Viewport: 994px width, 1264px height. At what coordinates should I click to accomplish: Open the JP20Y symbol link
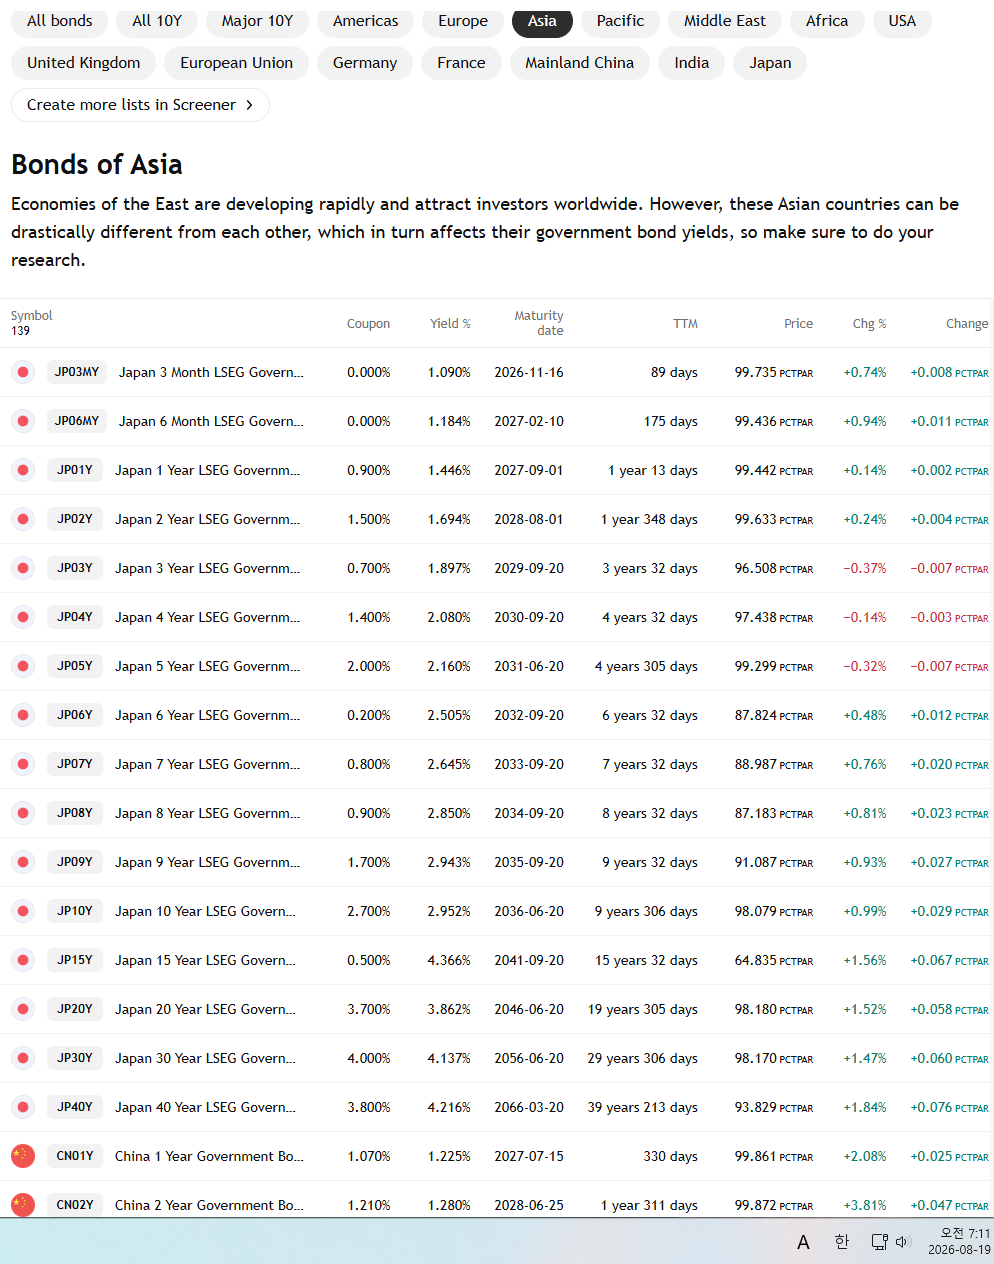(x=75, y=1009)
